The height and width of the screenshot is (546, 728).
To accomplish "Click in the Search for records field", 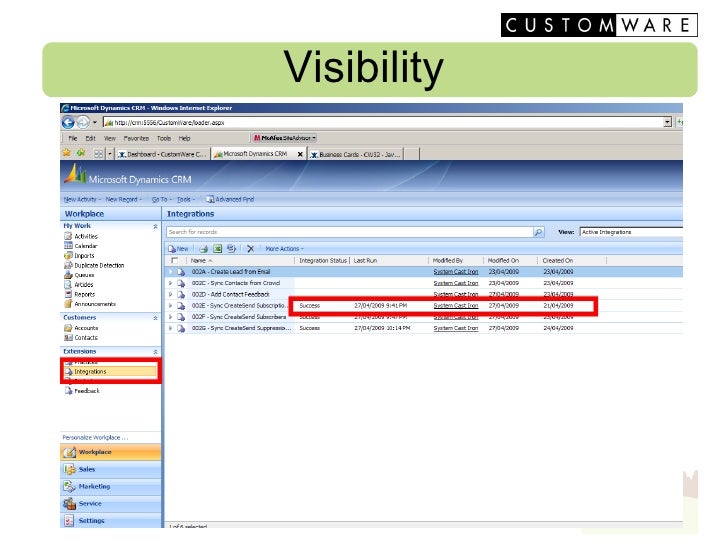I will click(x=350, y=232).
